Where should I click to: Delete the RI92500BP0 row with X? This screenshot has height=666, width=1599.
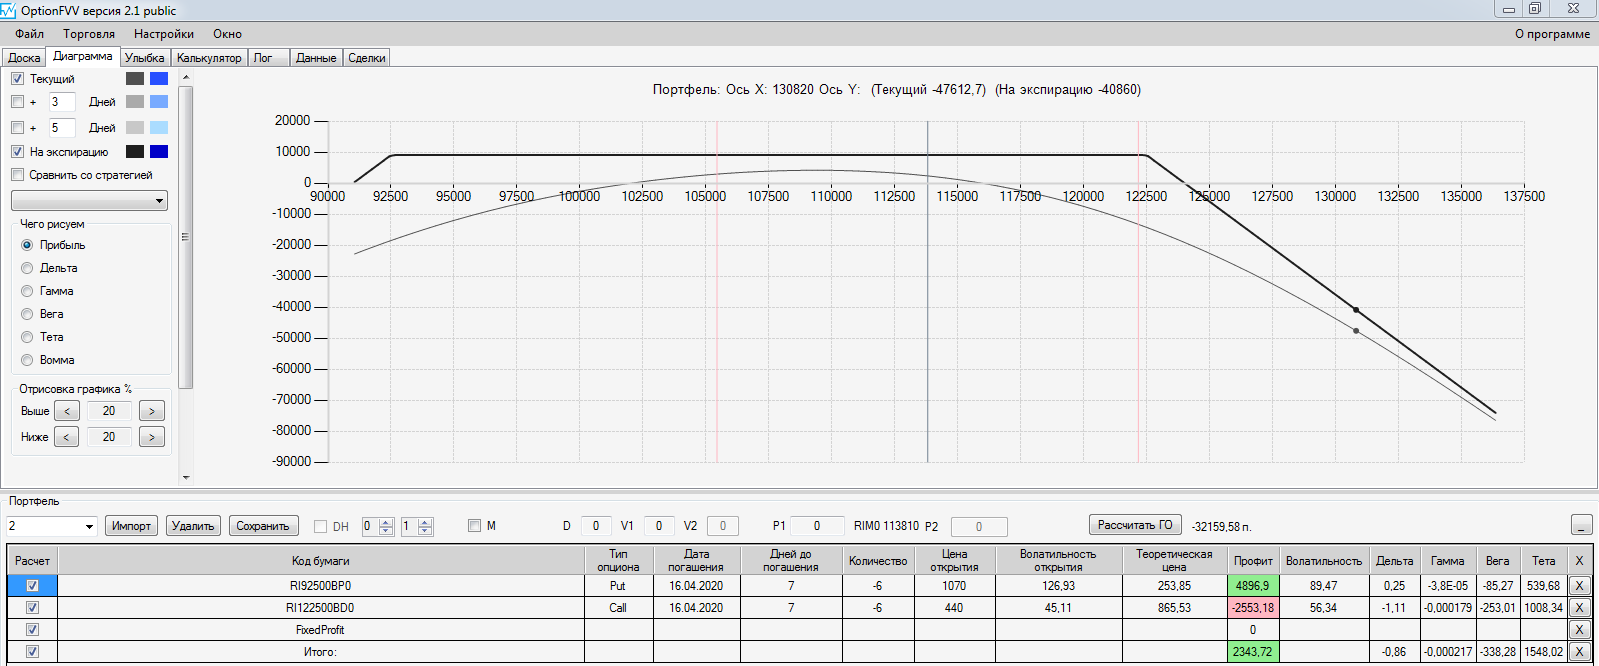click(1579, 586)
